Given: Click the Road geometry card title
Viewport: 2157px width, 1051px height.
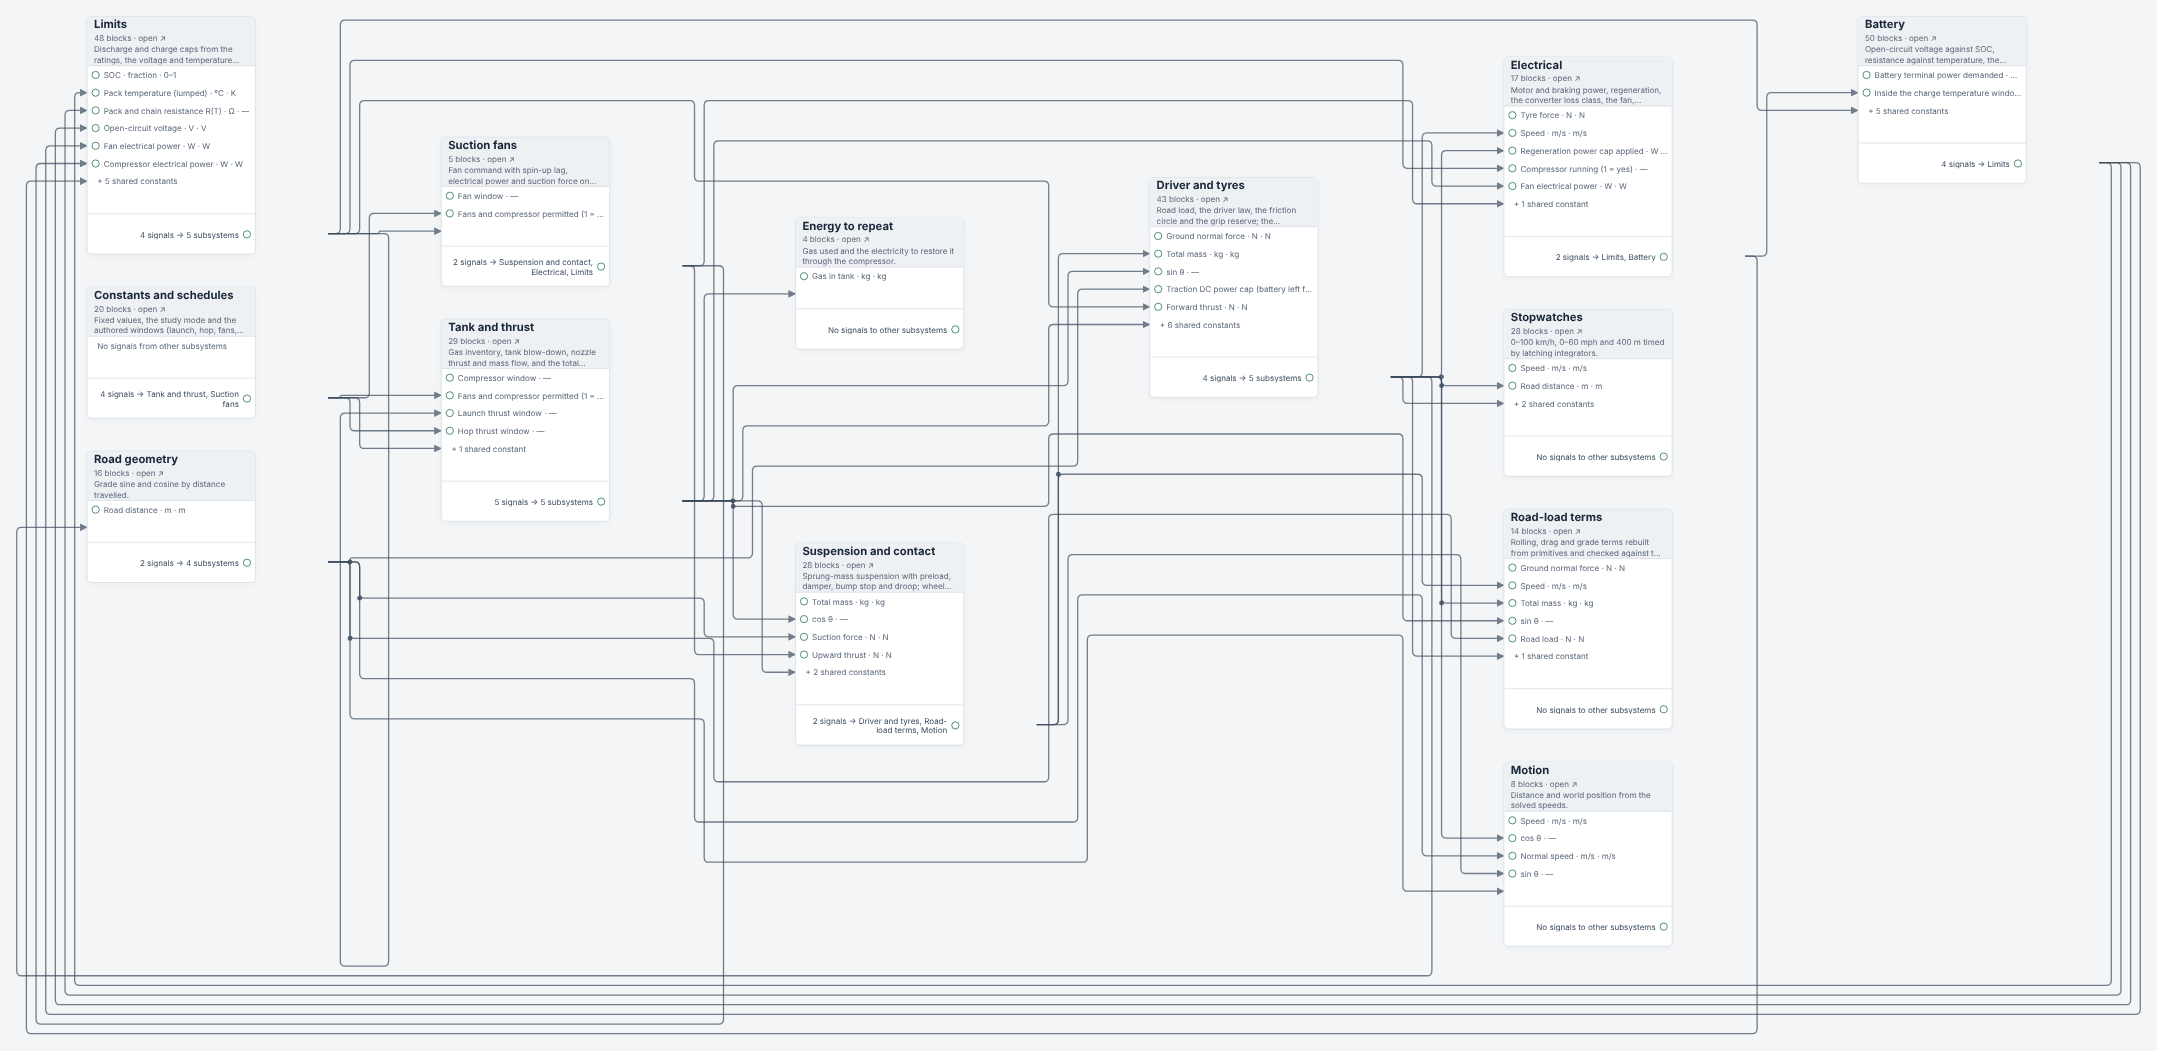Looking at the screenshot, I should click(x=136, y=459).
